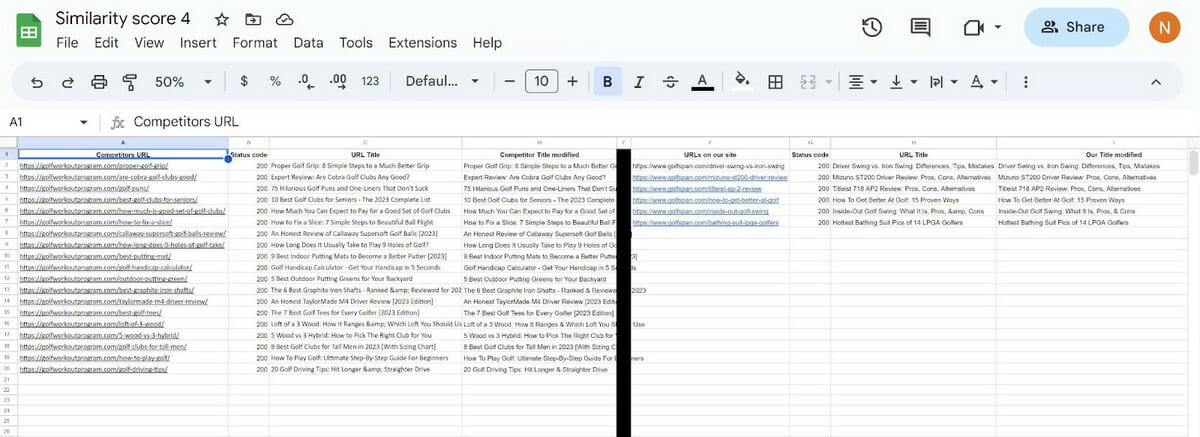Open more toolbar options
The width and height of the screenshot is (1200, 437).
(x=1025, y=82)
